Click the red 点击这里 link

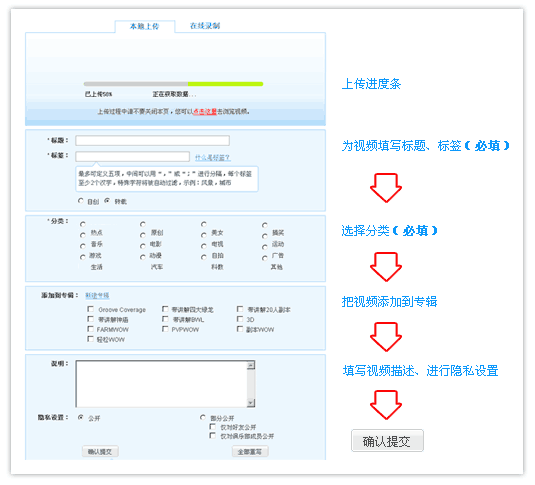pos(205,112)
